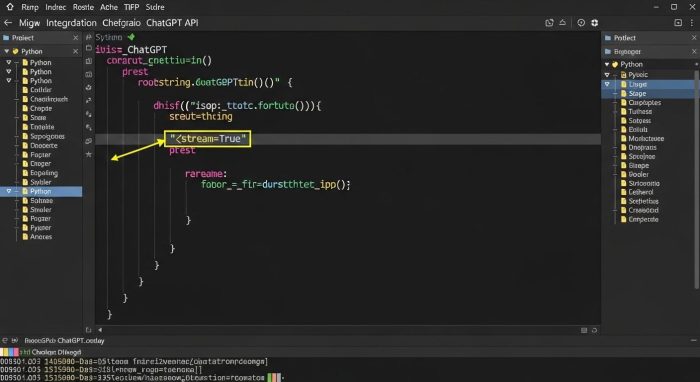Click the Integrdation breadcrumb
This screenshot has height=382, width=700.
[71, 23]
